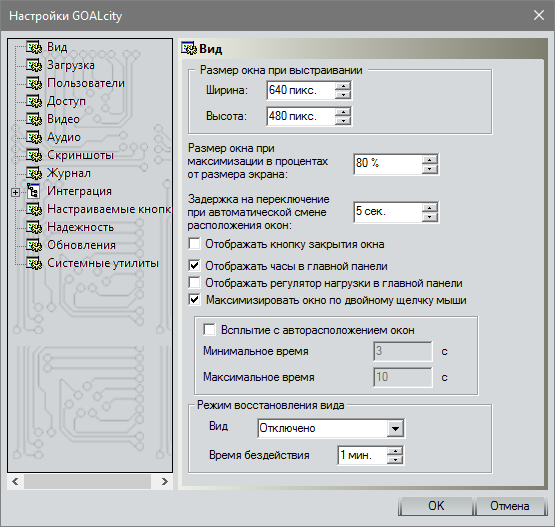This screenshot has height=527, width=555.
Task: Click the 1 мин. idle time field
Action: 362,455
